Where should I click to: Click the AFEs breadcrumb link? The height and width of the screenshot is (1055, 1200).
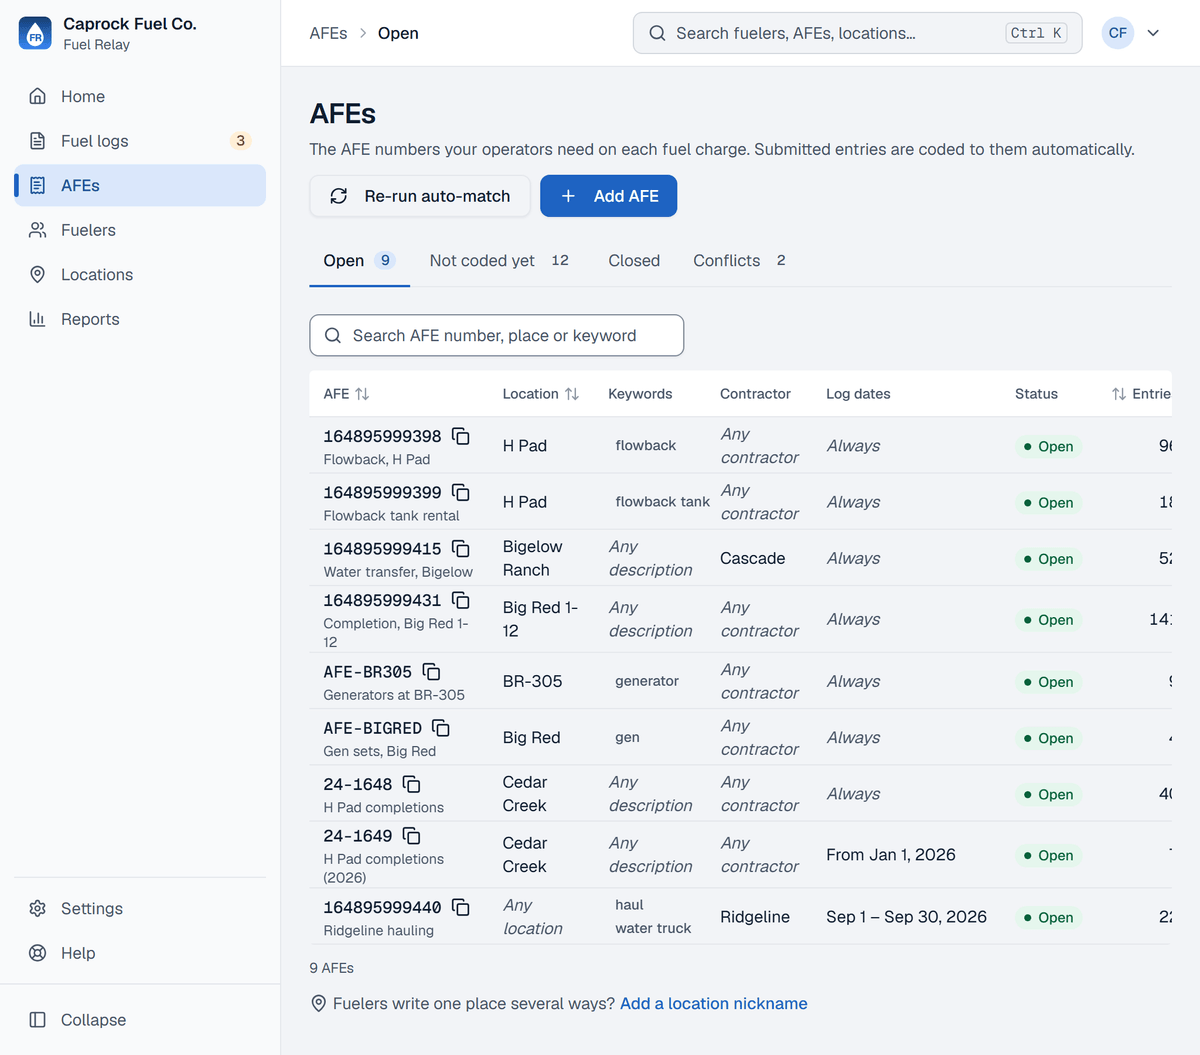328,33
